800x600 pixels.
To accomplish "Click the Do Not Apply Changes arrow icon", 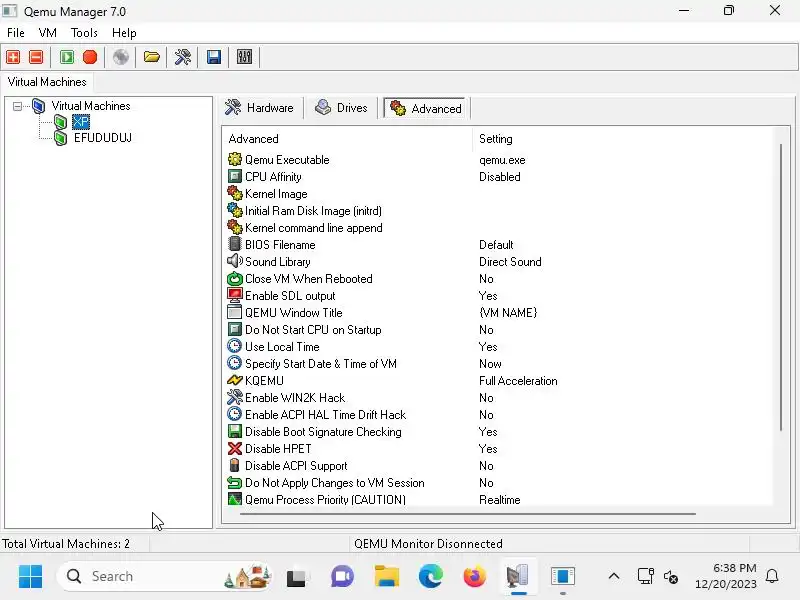I will (x=235, y=483).
